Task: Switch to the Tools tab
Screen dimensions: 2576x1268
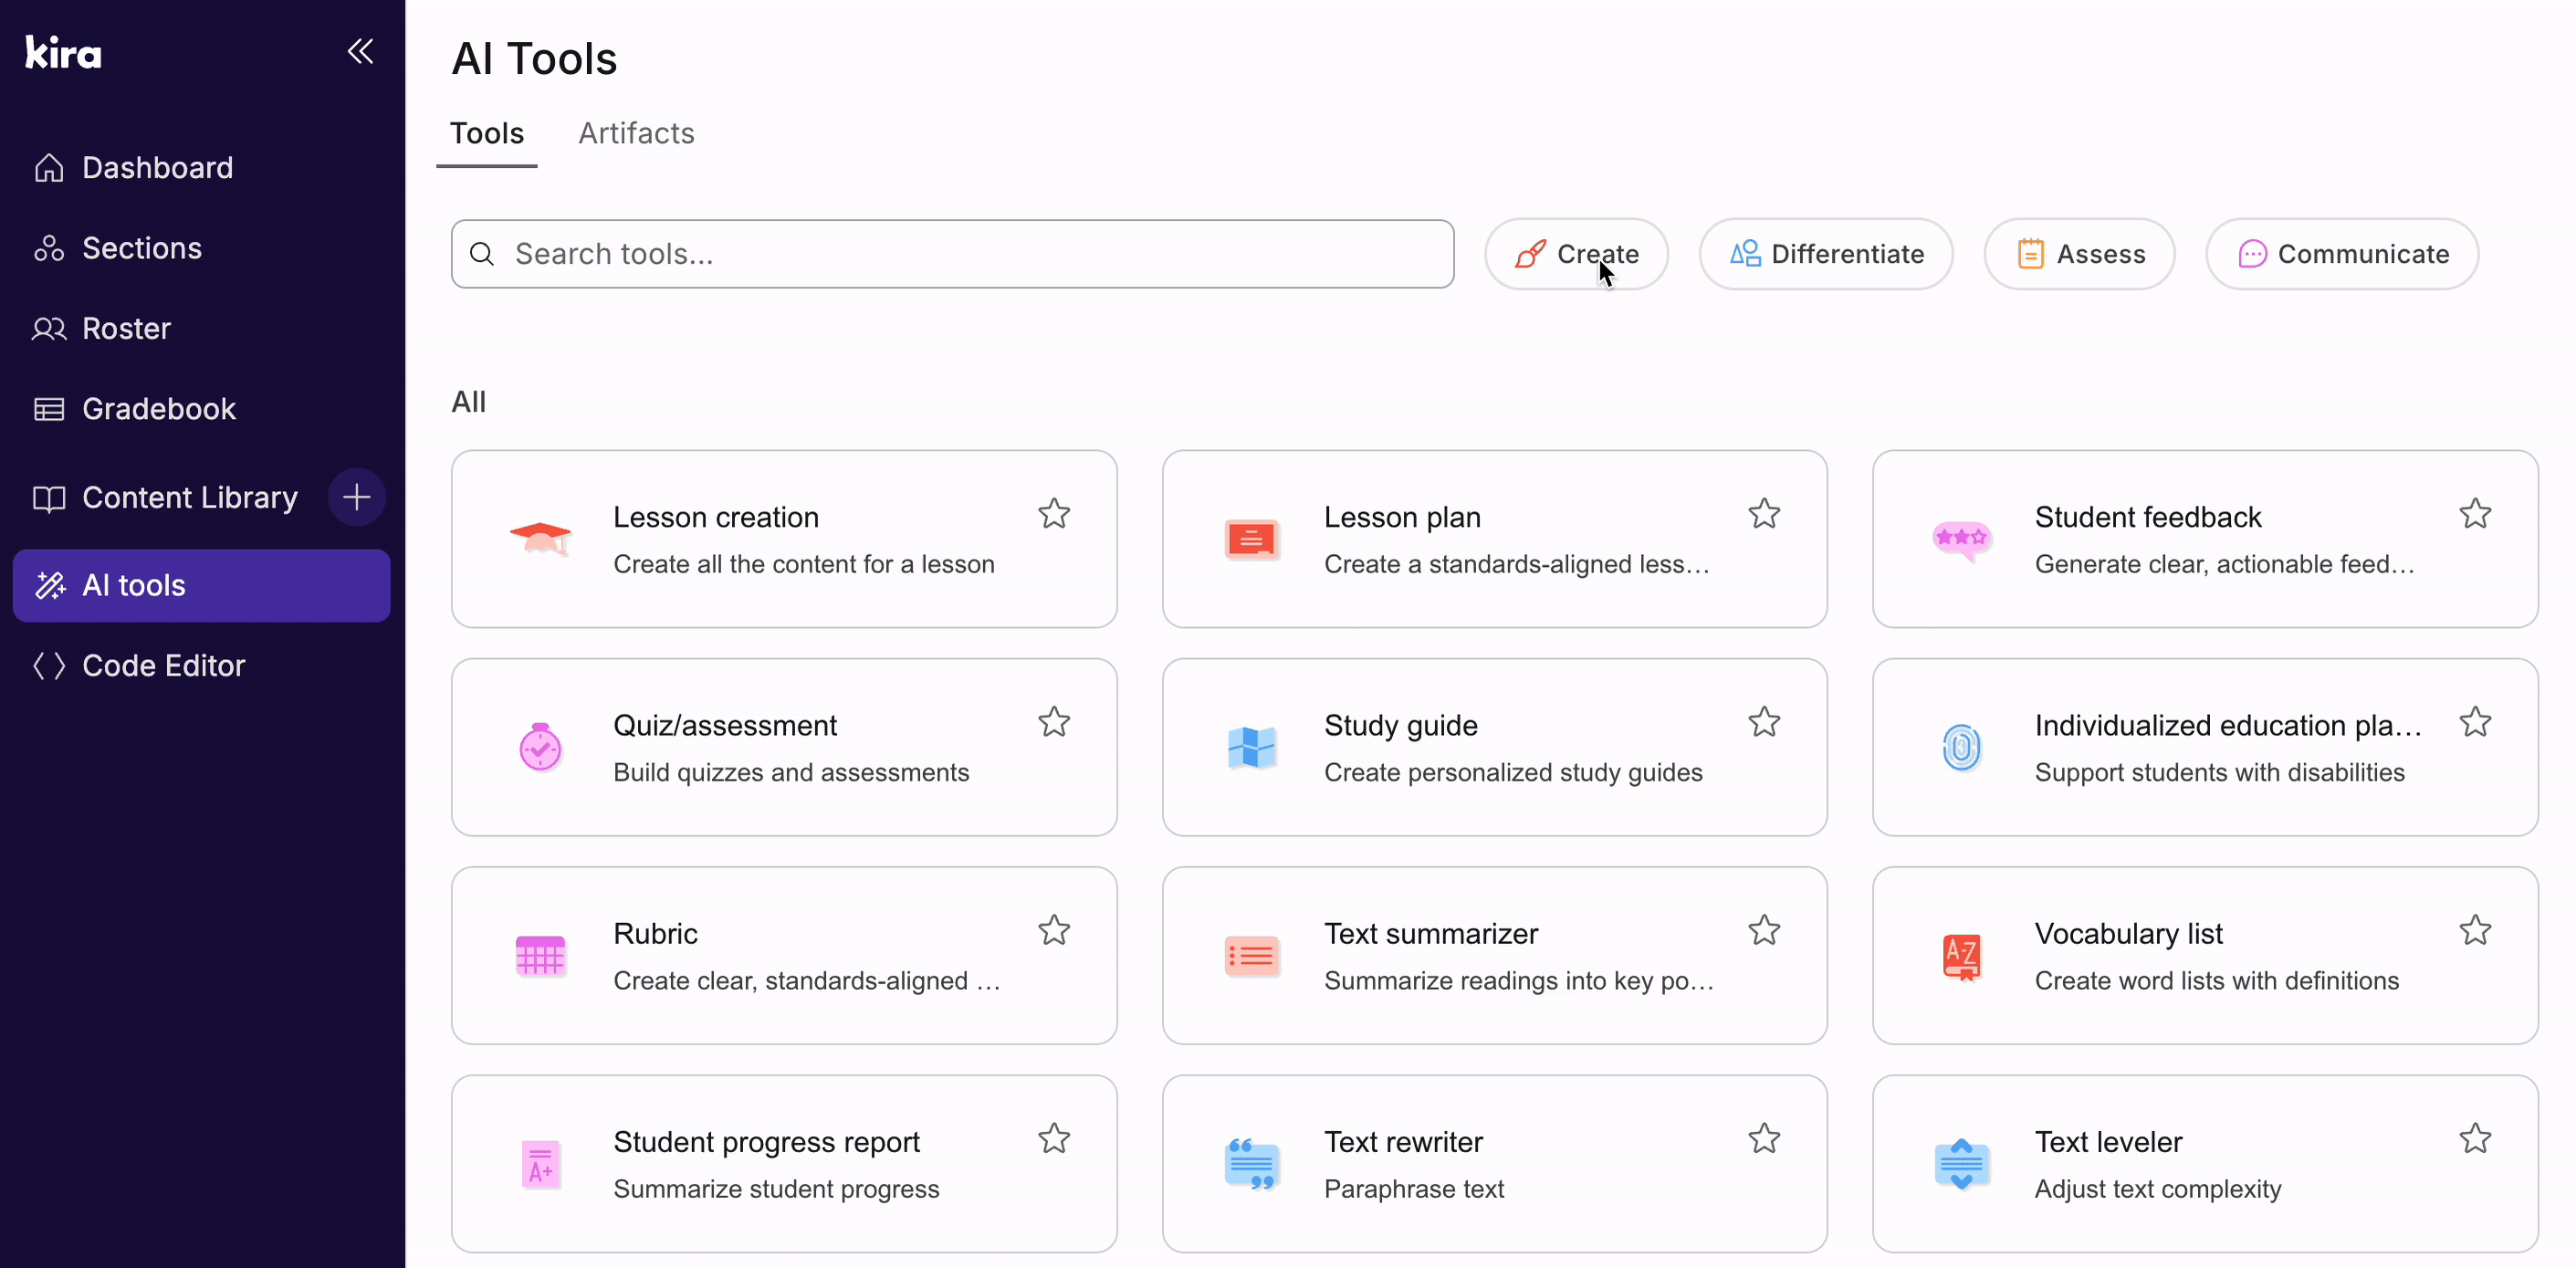Action: [486, 133]
